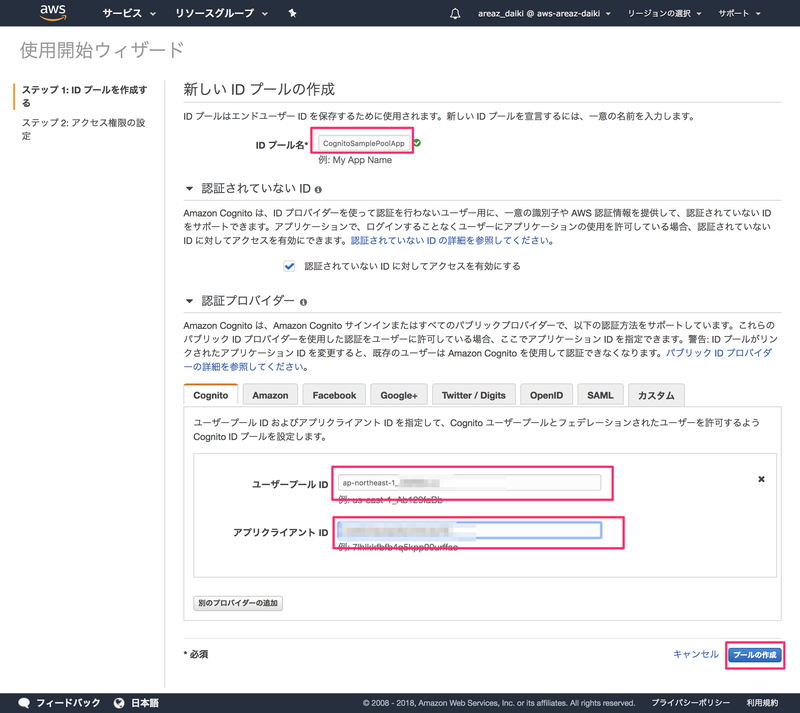The height and width of the screenshot is (713, 800).
Task: Click the feedback speech bubble icon
Action: 24,703
